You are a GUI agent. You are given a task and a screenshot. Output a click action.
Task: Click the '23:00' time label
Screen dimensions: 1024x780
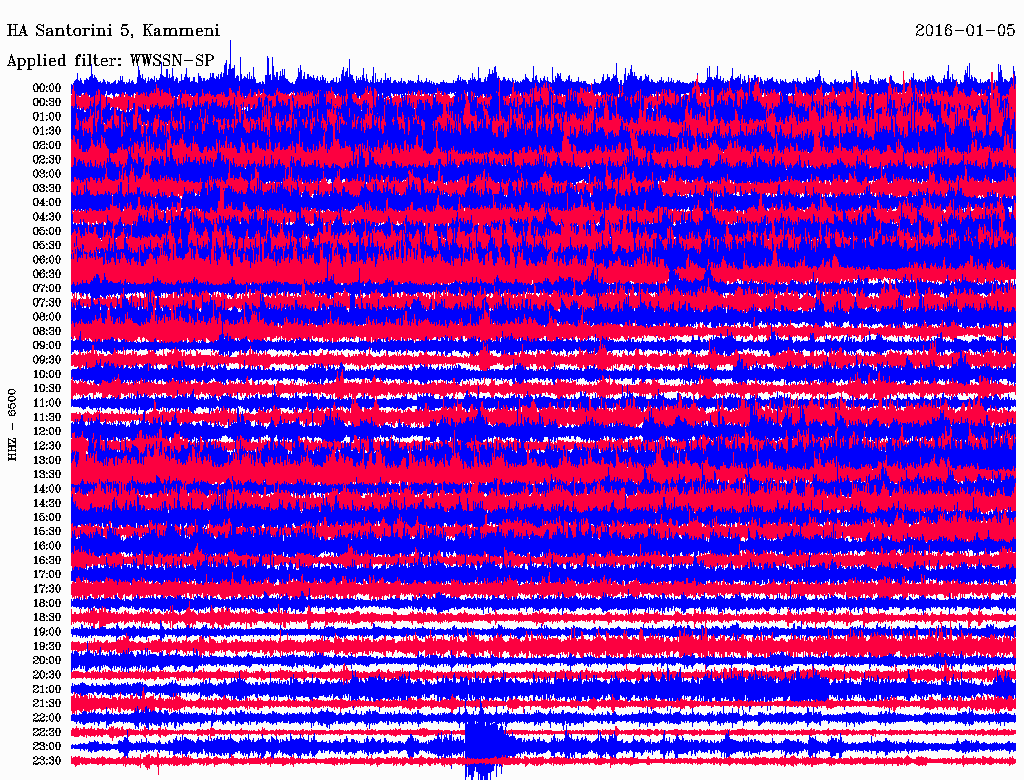[x=47, y=747]
